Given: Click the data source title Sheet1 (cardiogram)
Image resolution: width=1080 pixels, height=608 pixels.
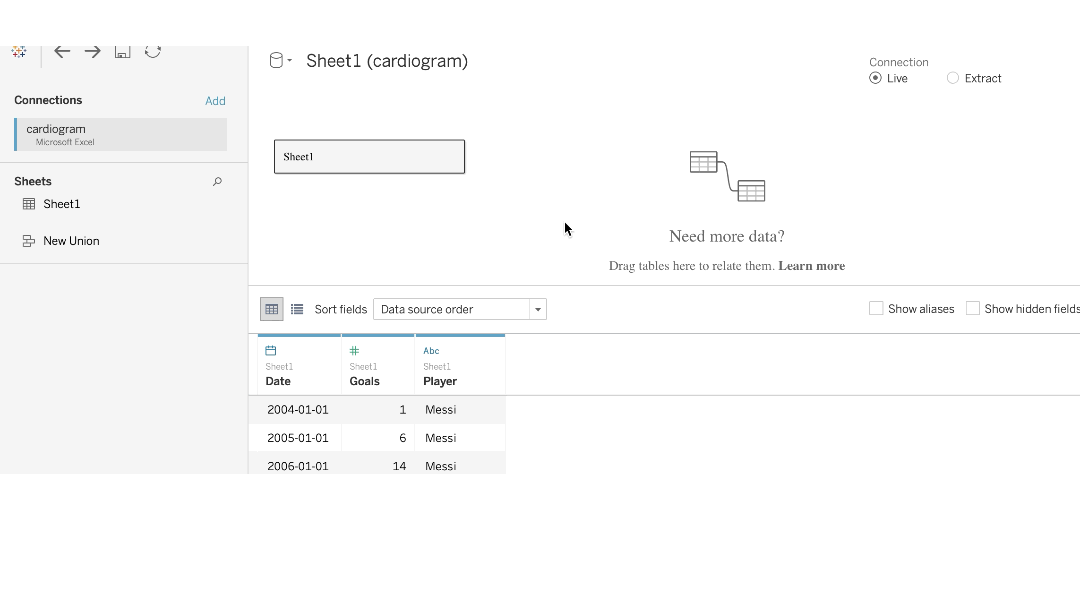Looking at the screenshot, I should (x=387, y=61).
